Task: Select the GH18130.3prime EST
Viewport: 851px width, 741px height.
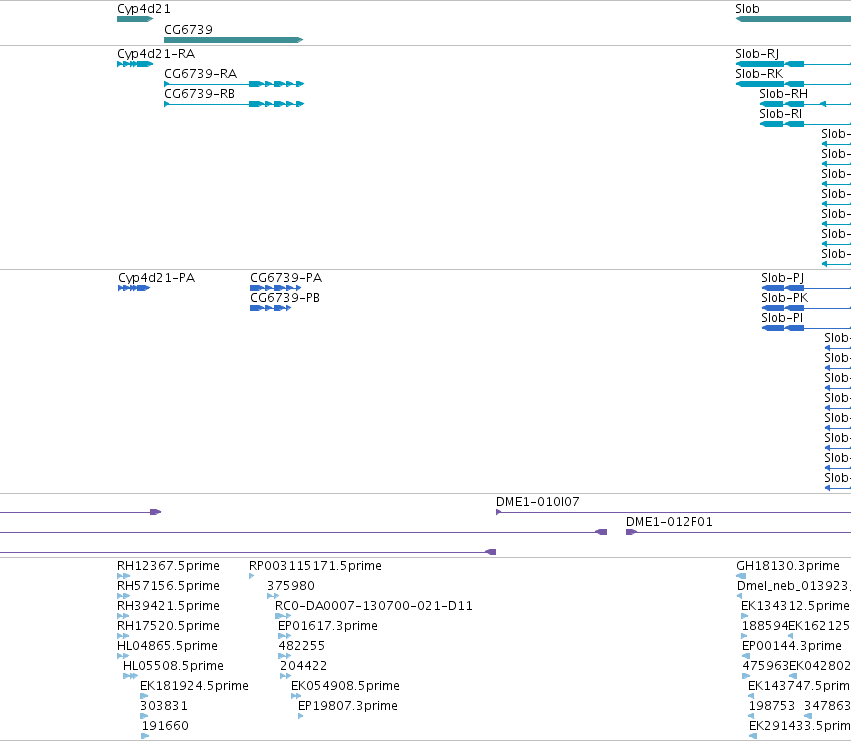Action: [x=741, y=577]
